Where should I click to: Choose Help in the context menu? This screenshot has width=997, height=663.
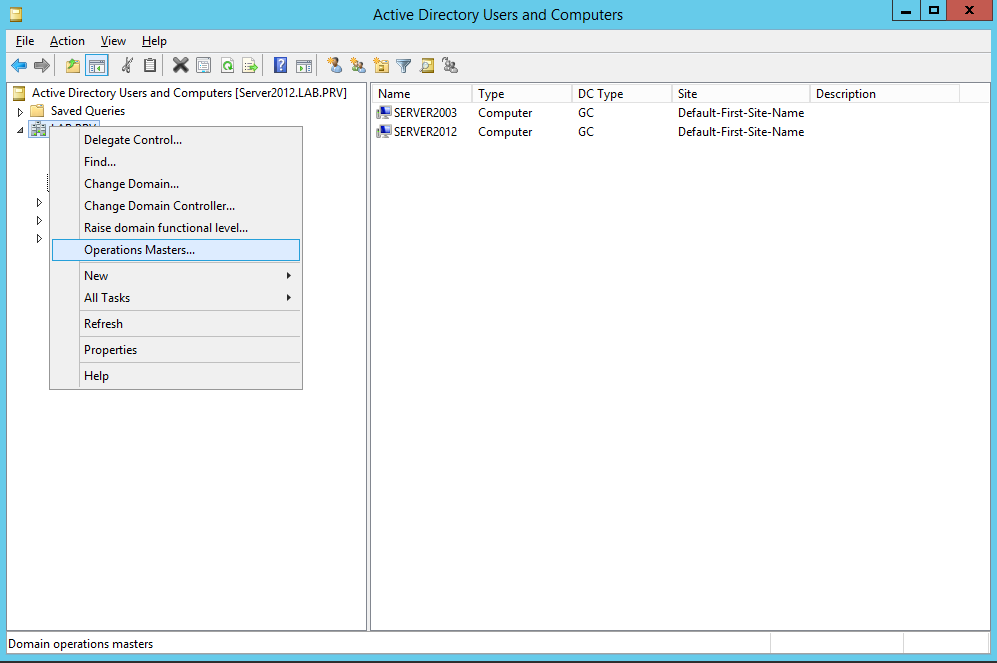click(175, 376)
